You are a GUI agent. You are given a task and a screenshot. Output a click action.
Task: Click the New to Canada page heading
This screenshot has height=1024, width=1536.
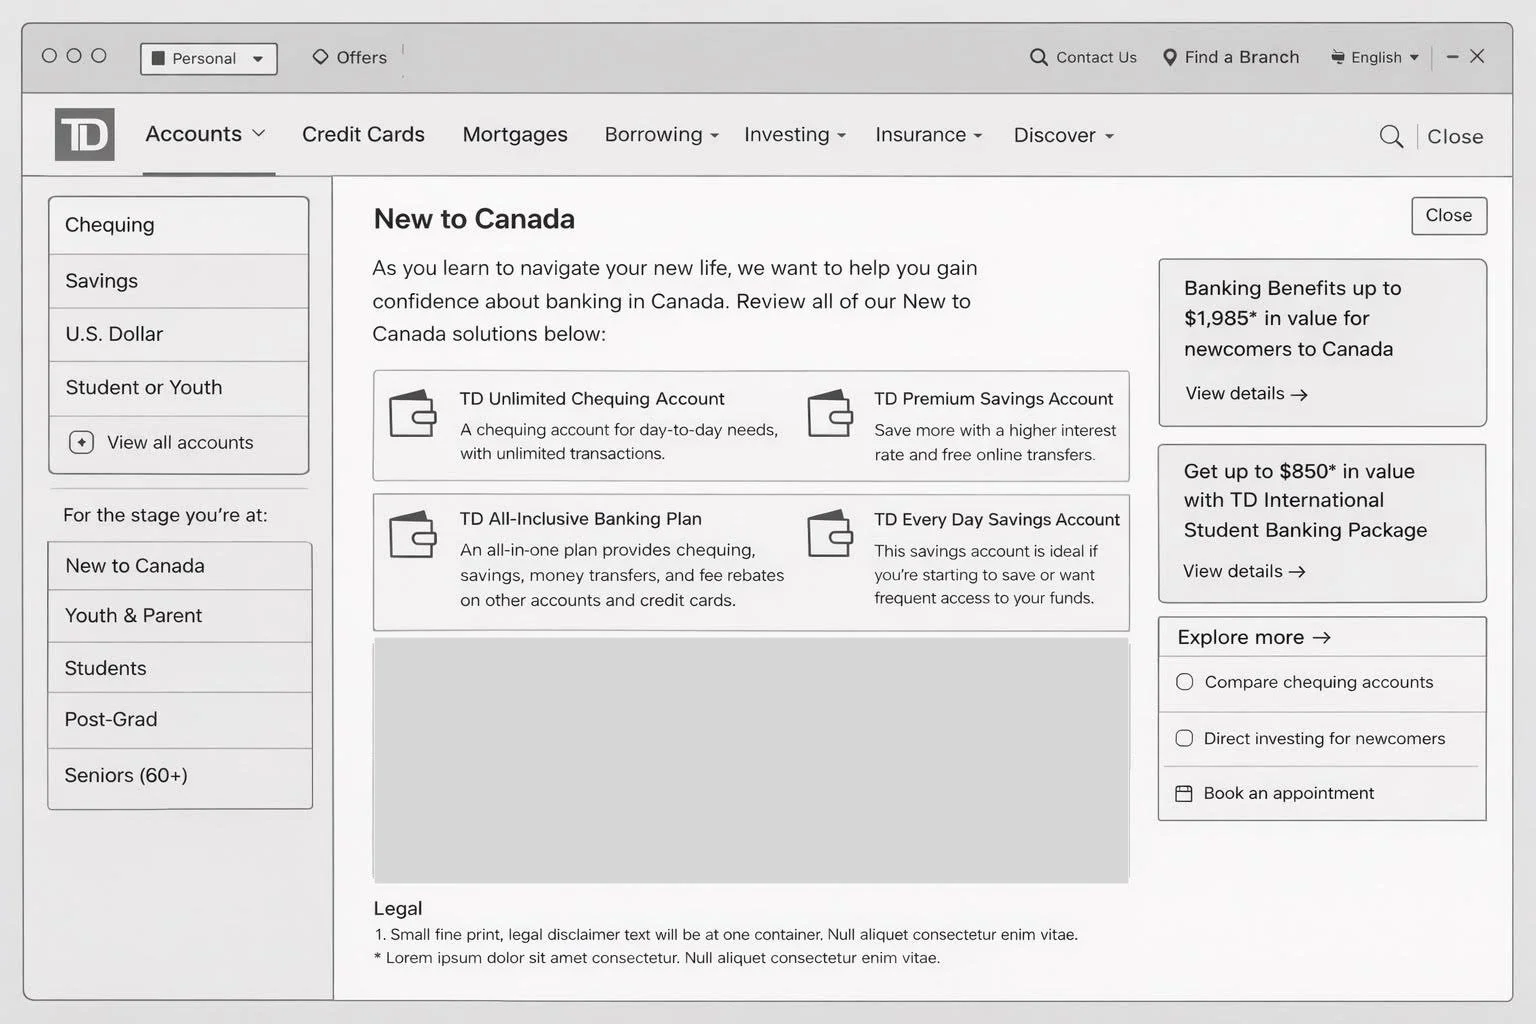coord(474,219)
